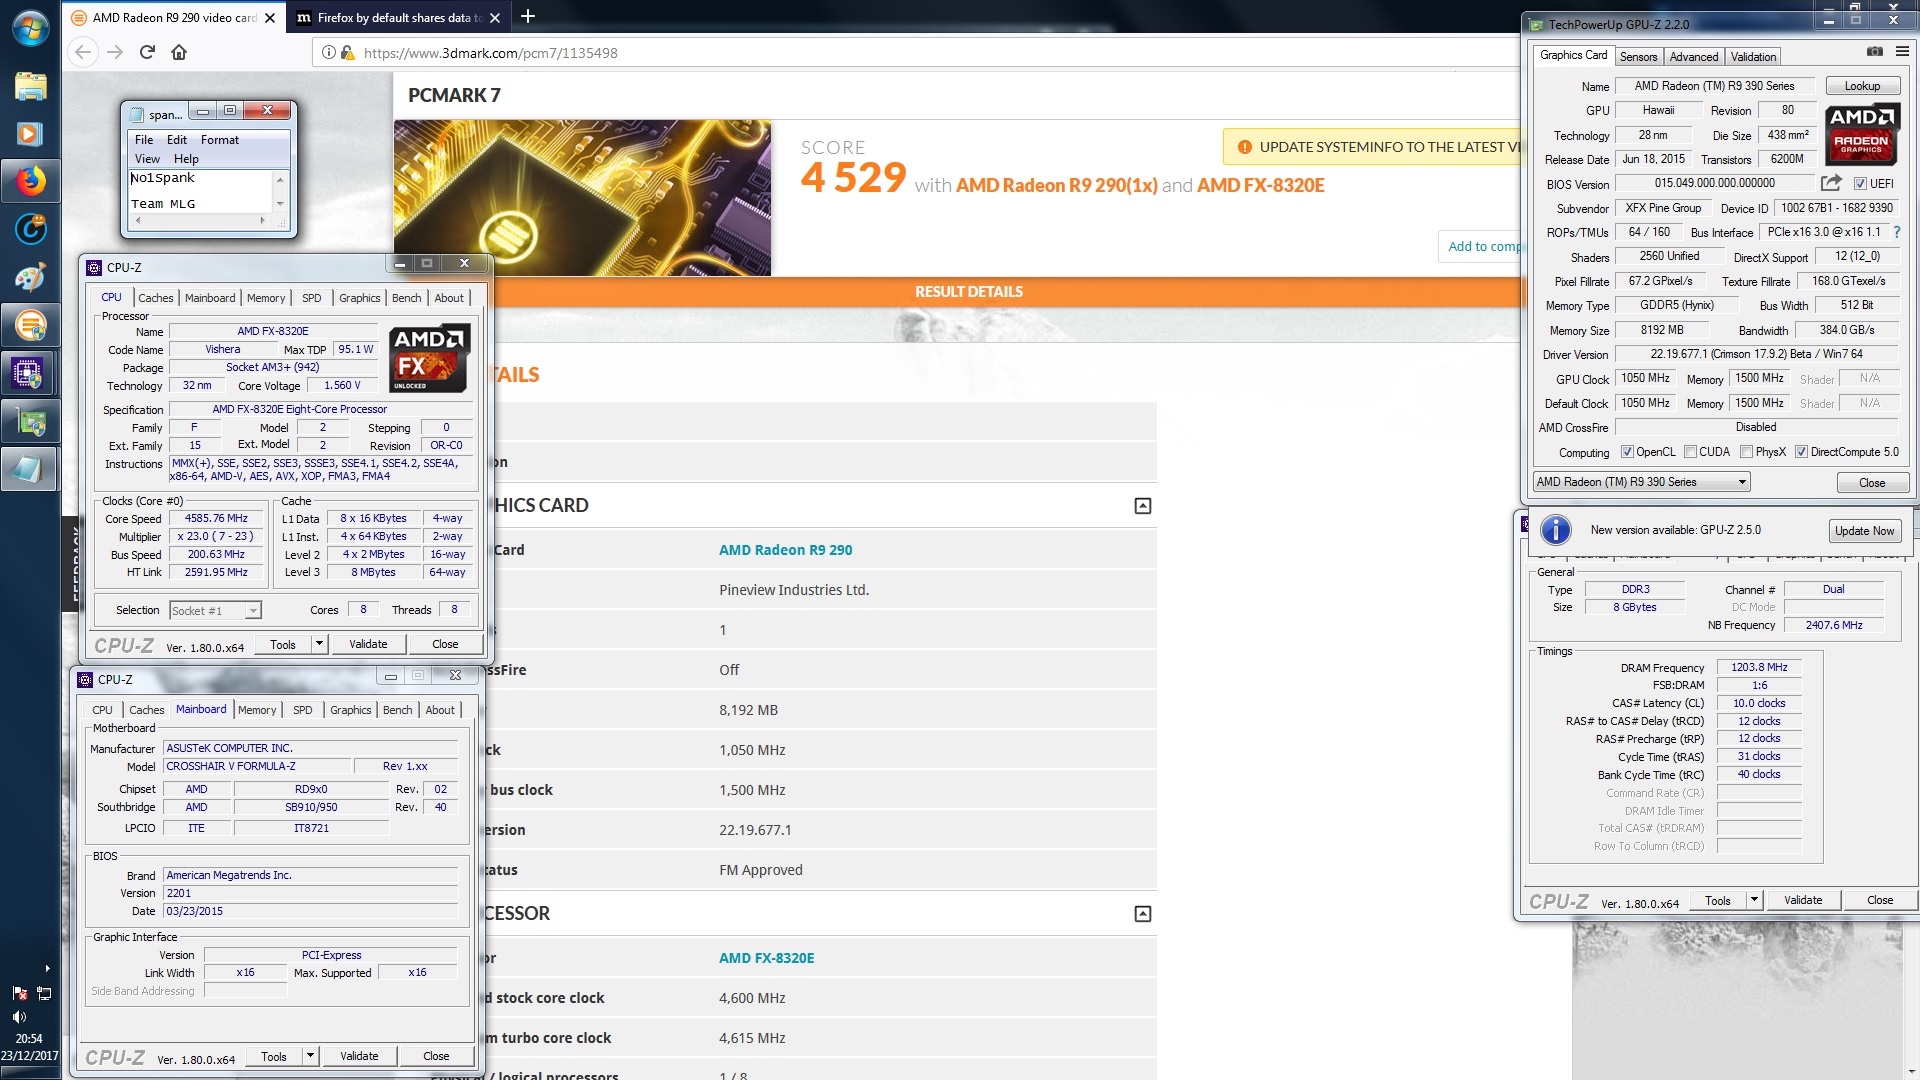Click the CPU-Z taskbar icon

30,373
